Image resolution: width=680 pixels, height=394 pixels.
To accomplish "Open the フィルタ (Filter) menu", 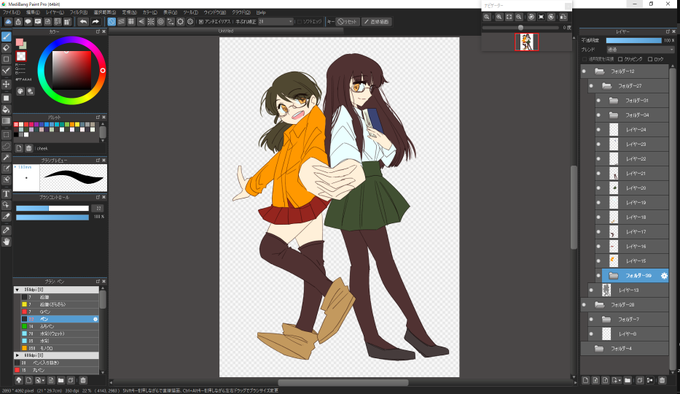I will point(78,13).
